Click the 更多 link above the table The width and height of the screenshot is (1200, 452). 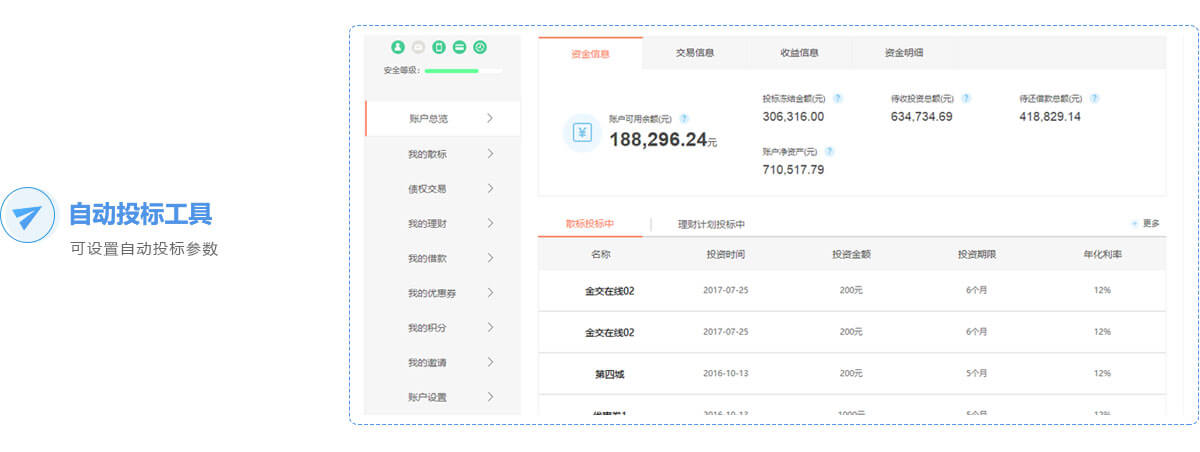pos(1146,224)
